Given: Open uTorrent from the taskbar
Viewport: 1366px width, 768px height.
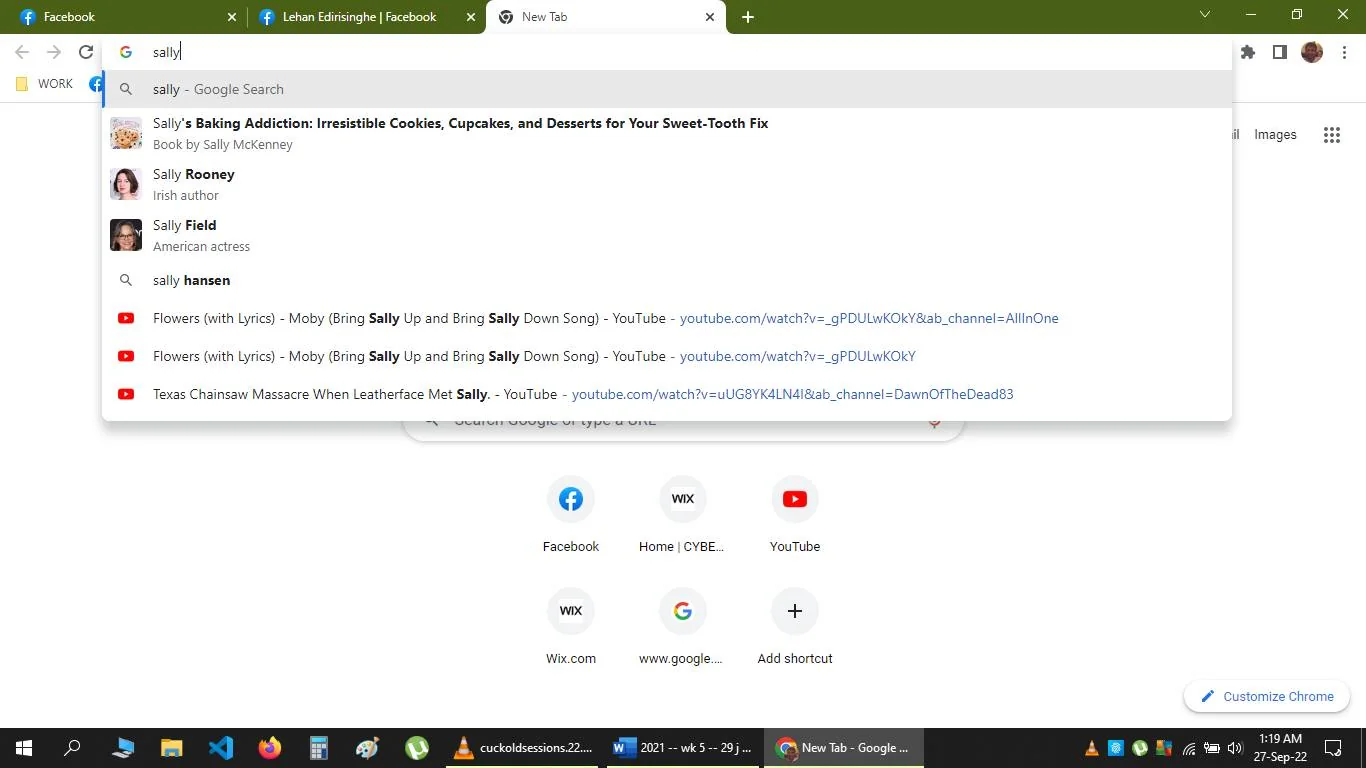Looking at the screenshot, I should click(x=417, y=748).
